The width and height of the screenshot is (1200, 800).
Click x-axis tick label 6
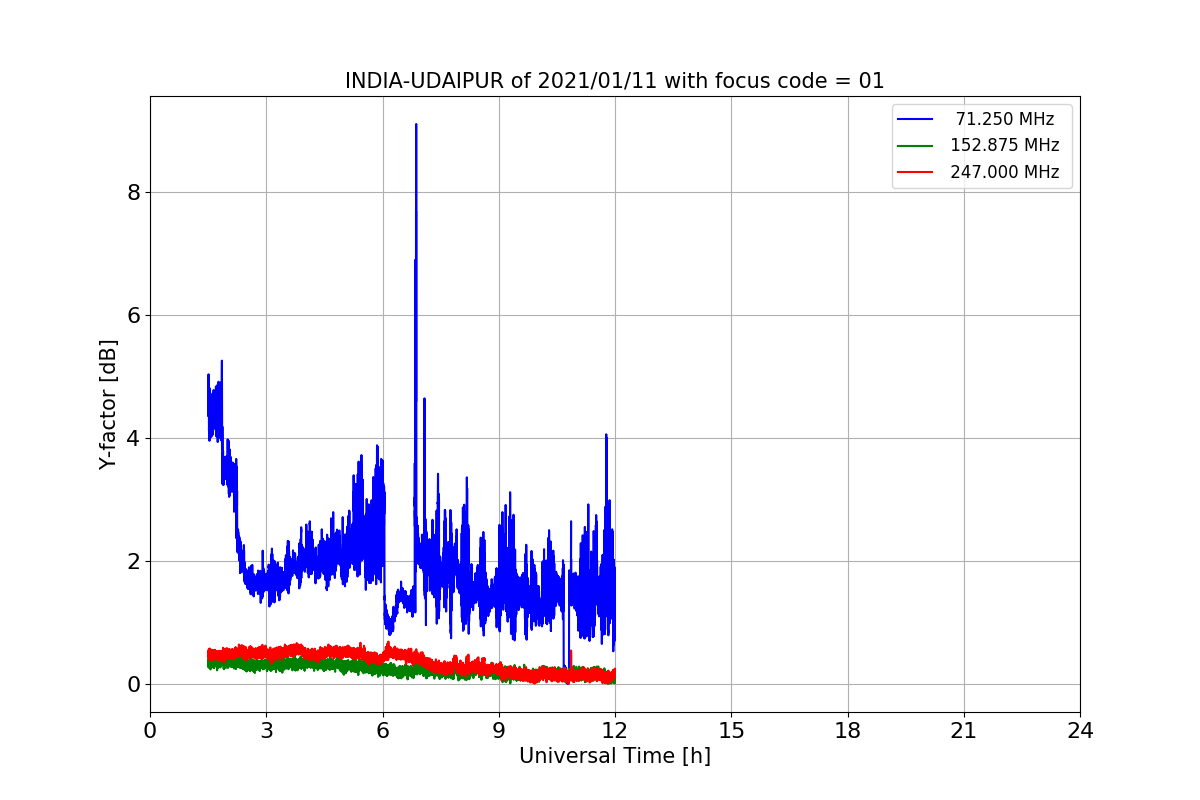382,731
